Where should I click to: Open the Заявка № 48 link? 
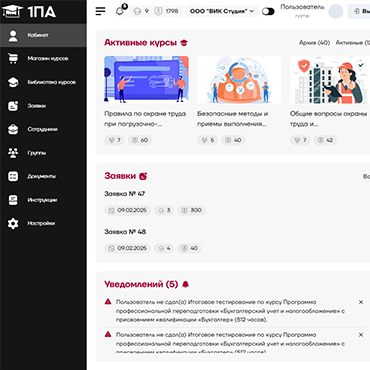[125, 232]
